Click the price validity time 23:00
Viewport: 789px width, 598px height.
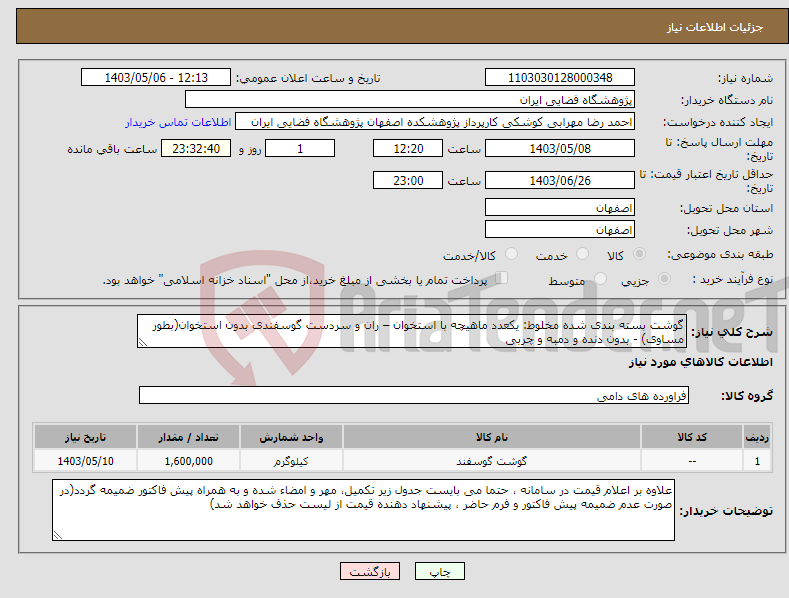(408, 180)
